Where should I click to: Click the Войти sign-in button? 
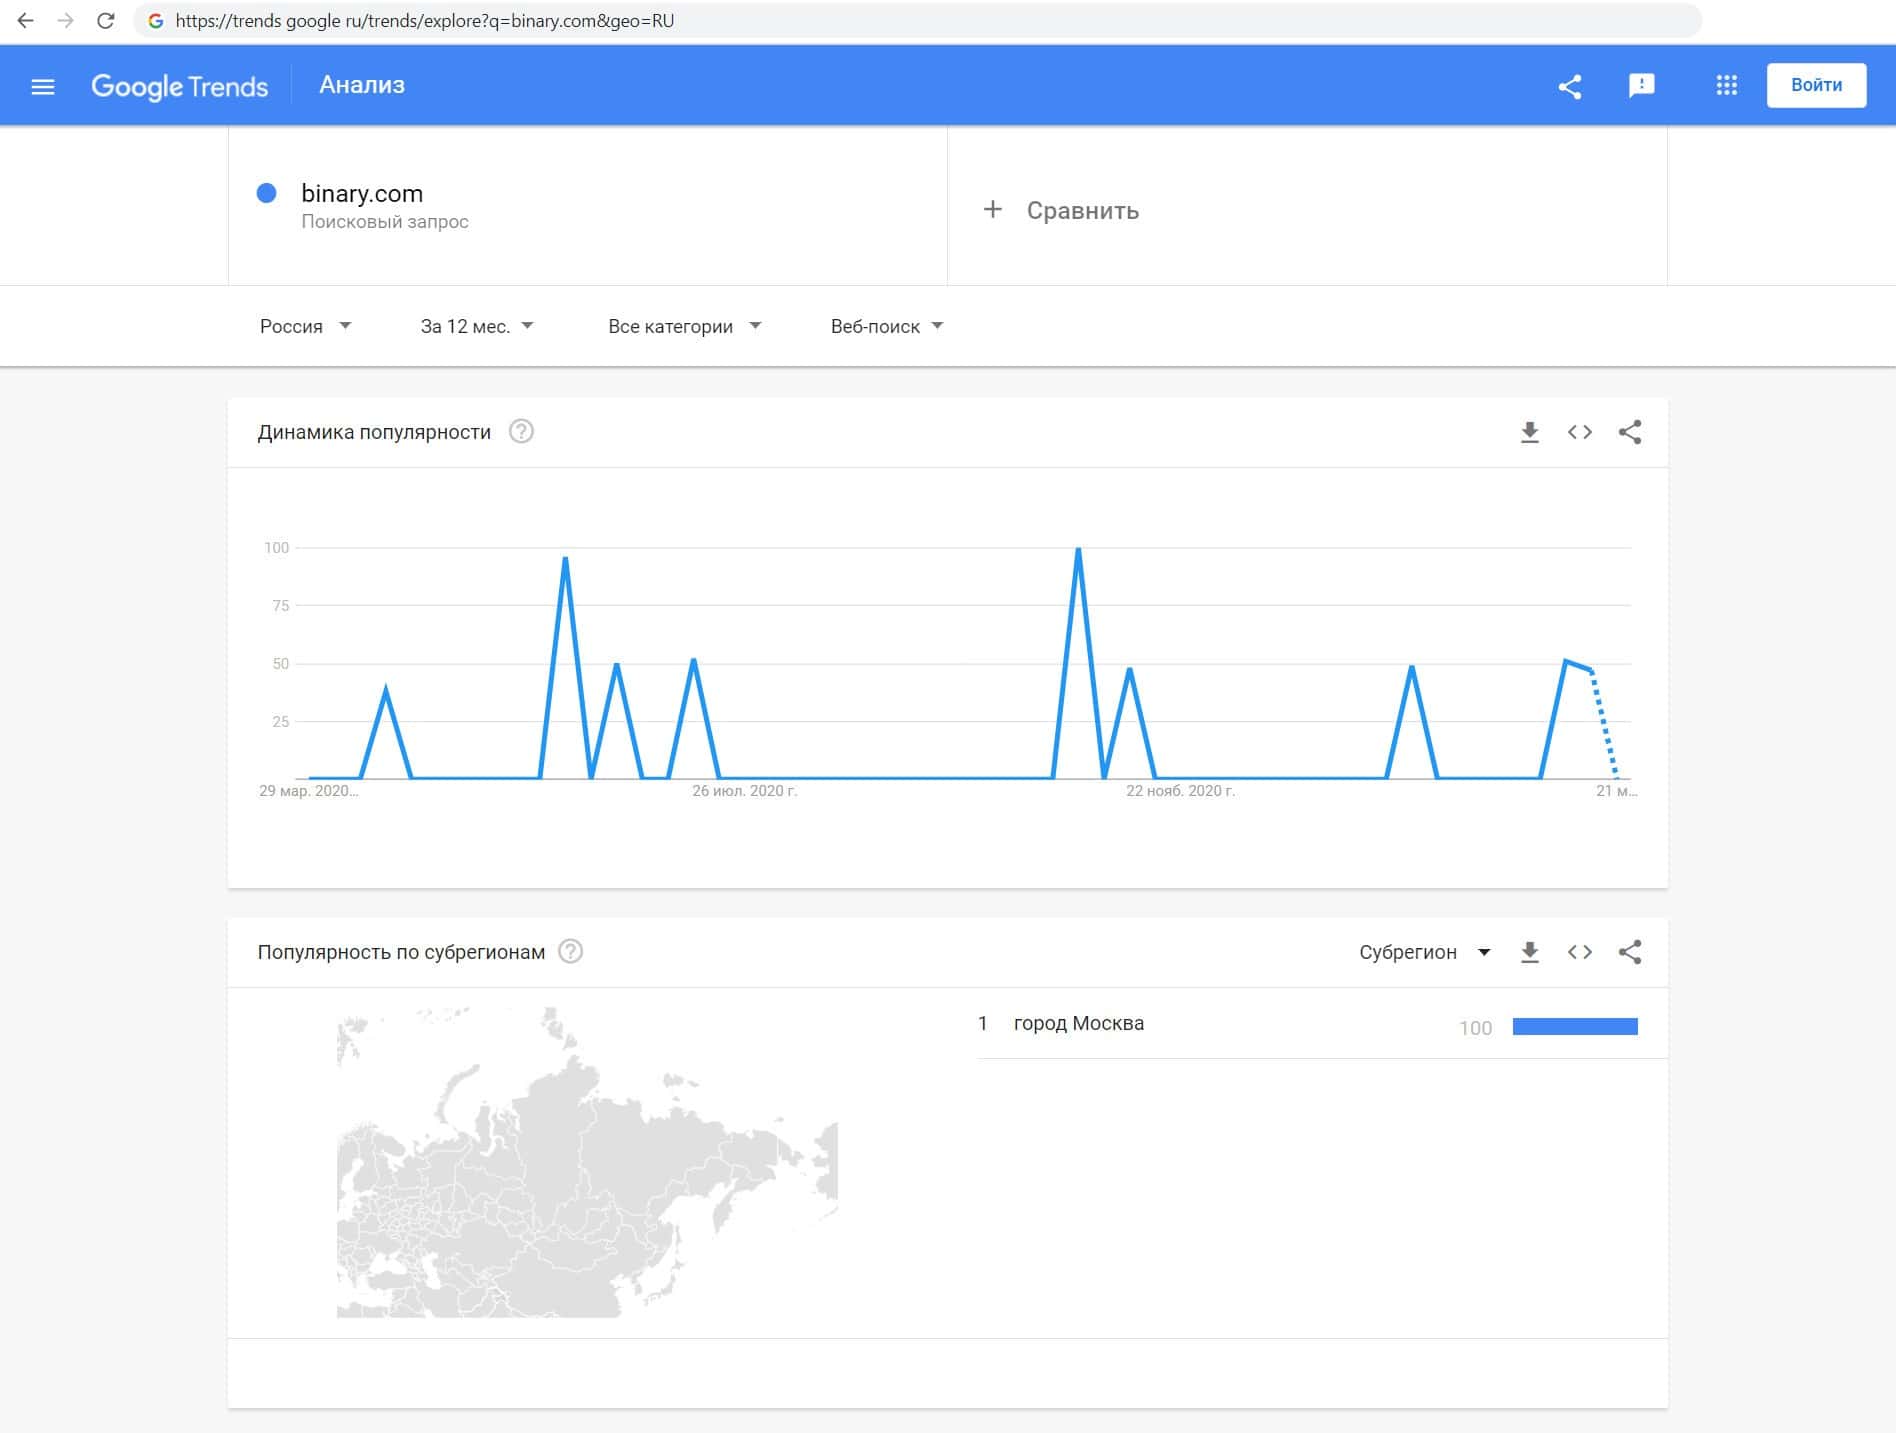[1816, 85]
